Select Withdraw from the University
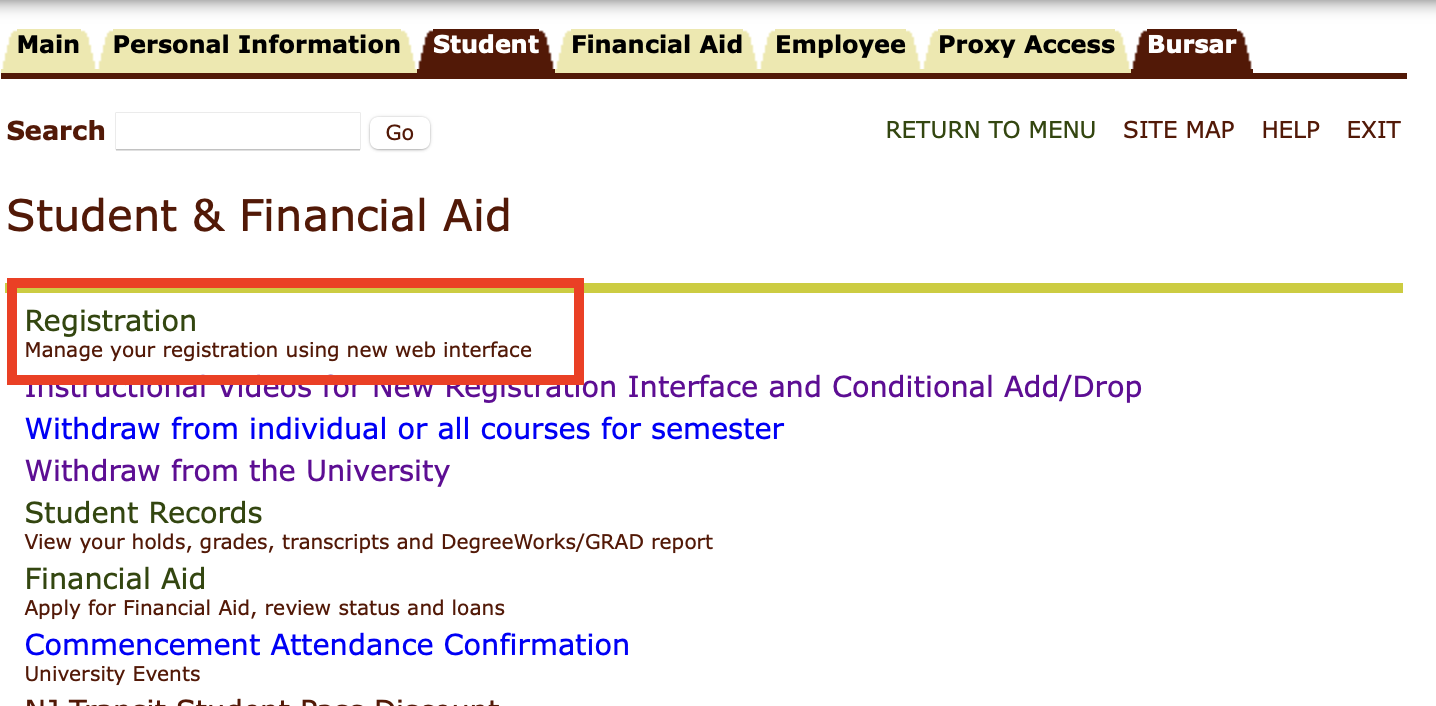Screen dimensions: 1436x706 (237, 470)
